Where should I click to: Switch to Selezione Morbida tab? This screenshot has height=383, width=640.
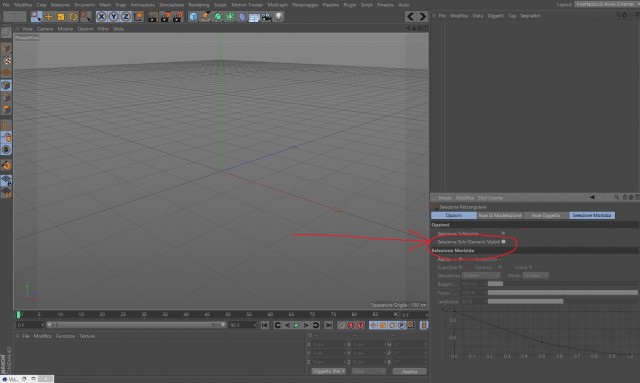(x=591, y=215)
